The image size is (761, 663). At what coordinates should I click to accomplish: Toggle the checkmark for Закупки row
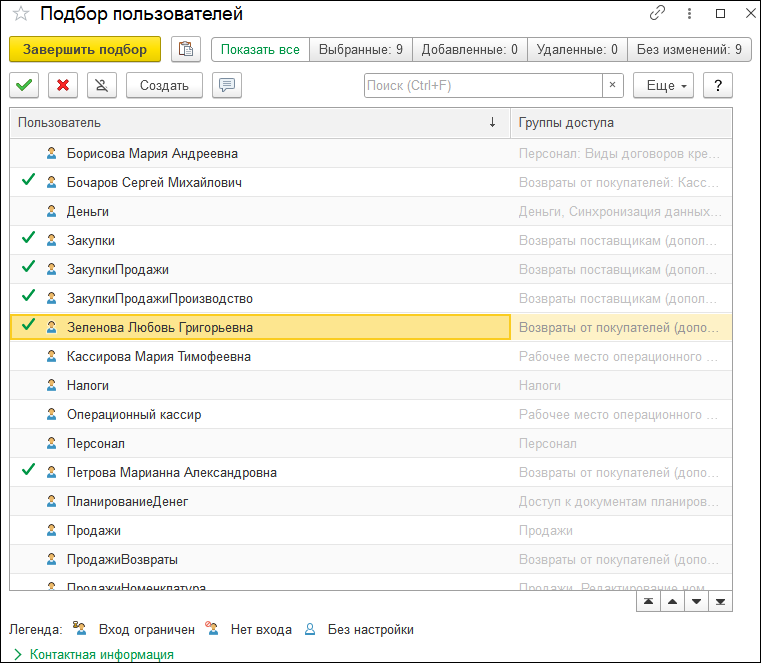[29, 238]
